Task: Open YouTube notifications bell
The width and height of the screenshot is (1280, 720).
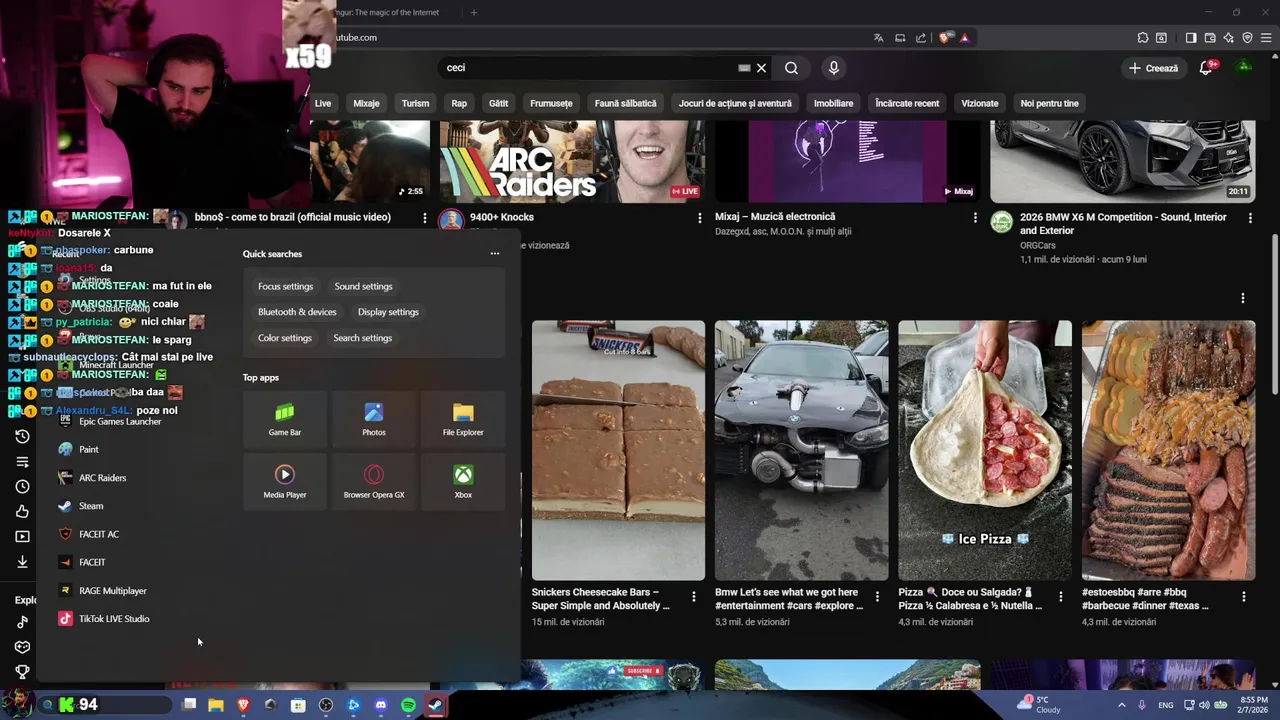Action: coord(1207,68)
